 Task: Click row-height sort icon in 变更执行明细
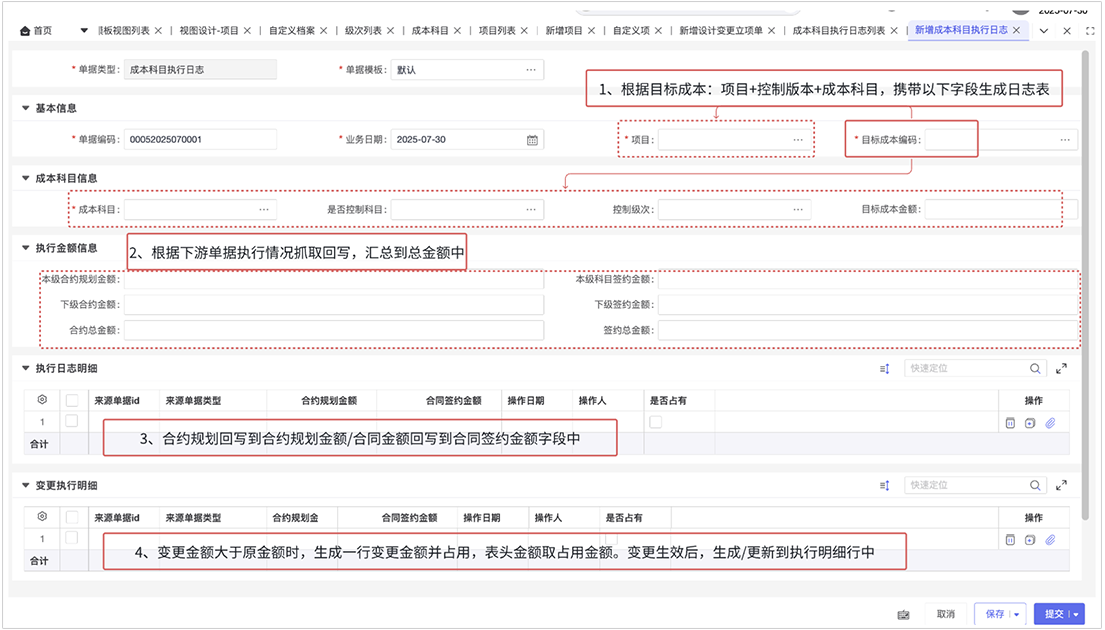[884, 486]
